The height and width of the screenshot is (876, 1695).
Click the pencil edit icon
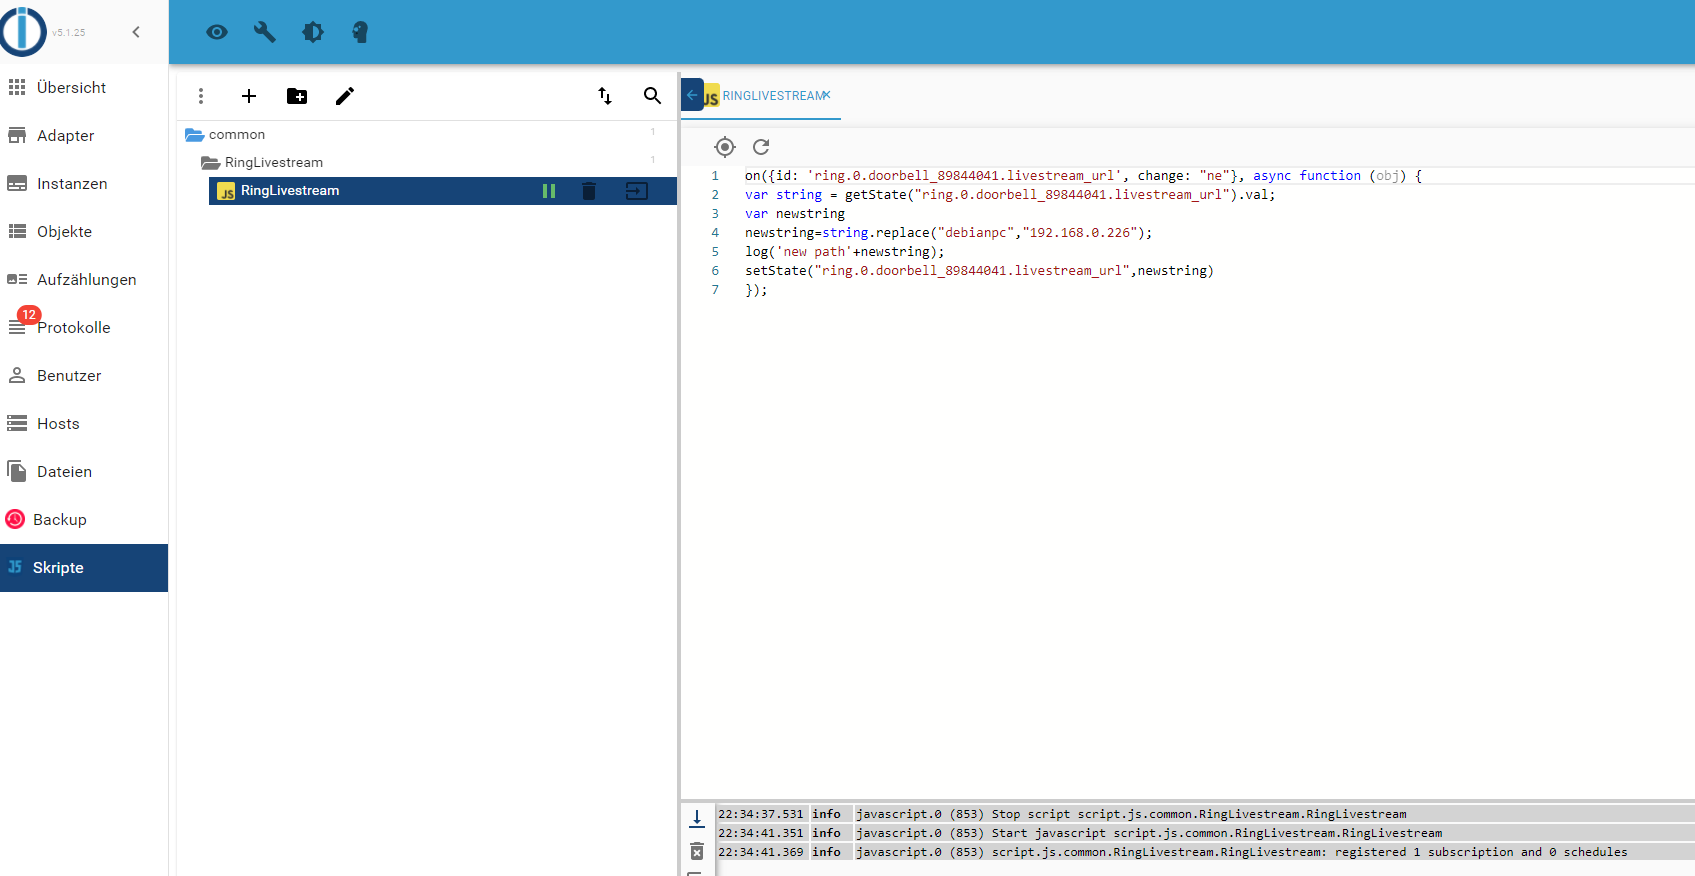[x=345, y=96]
